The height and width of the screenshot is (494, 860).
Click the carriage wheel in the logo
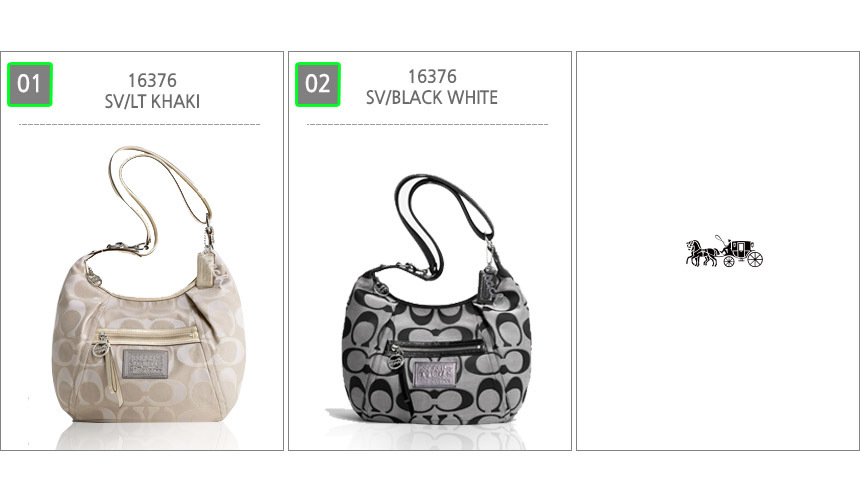pyautogui.click(x=755, y=259)
